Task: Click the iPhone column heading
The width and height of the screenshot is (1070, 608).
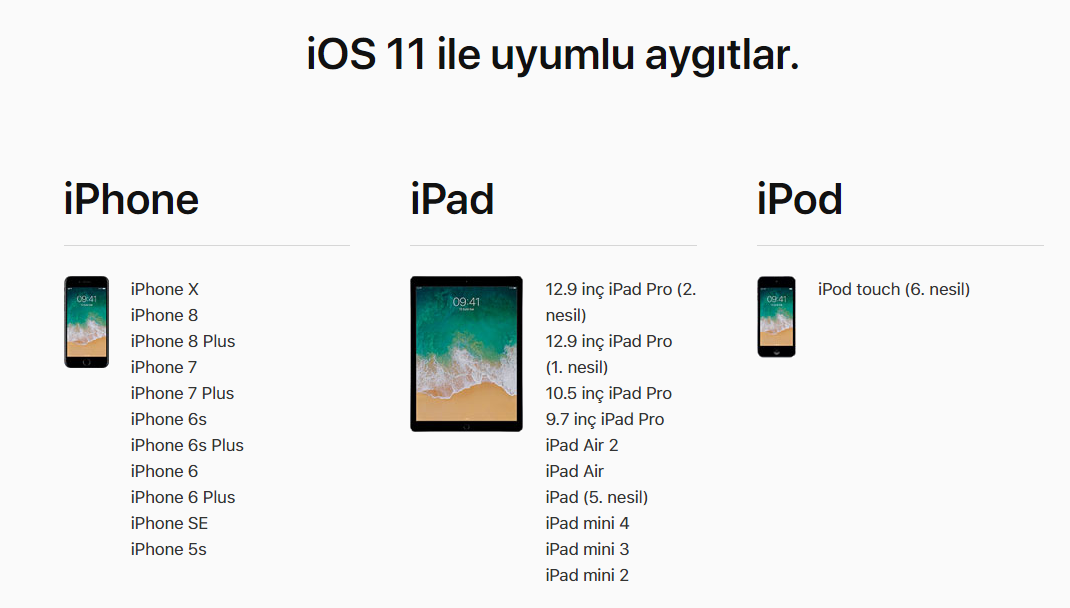Action: [x=131, y=199]
